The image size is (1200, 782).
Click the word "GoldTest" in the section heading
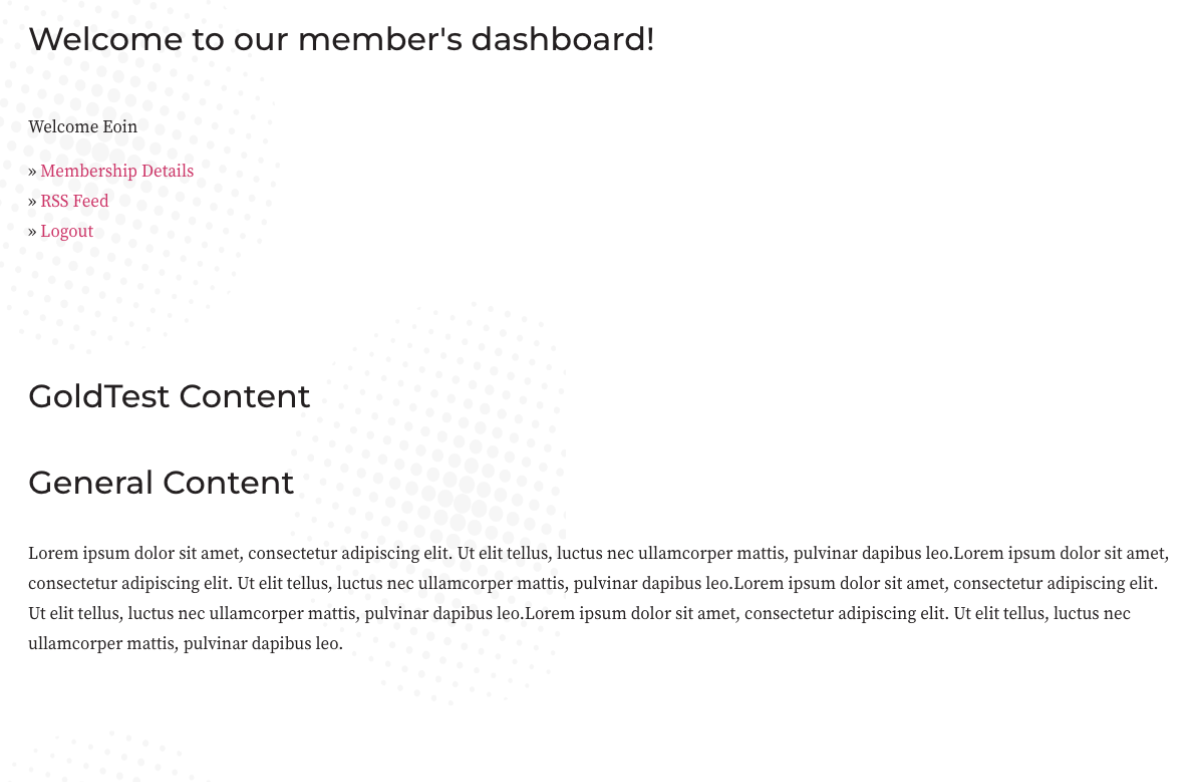[99, 396]
